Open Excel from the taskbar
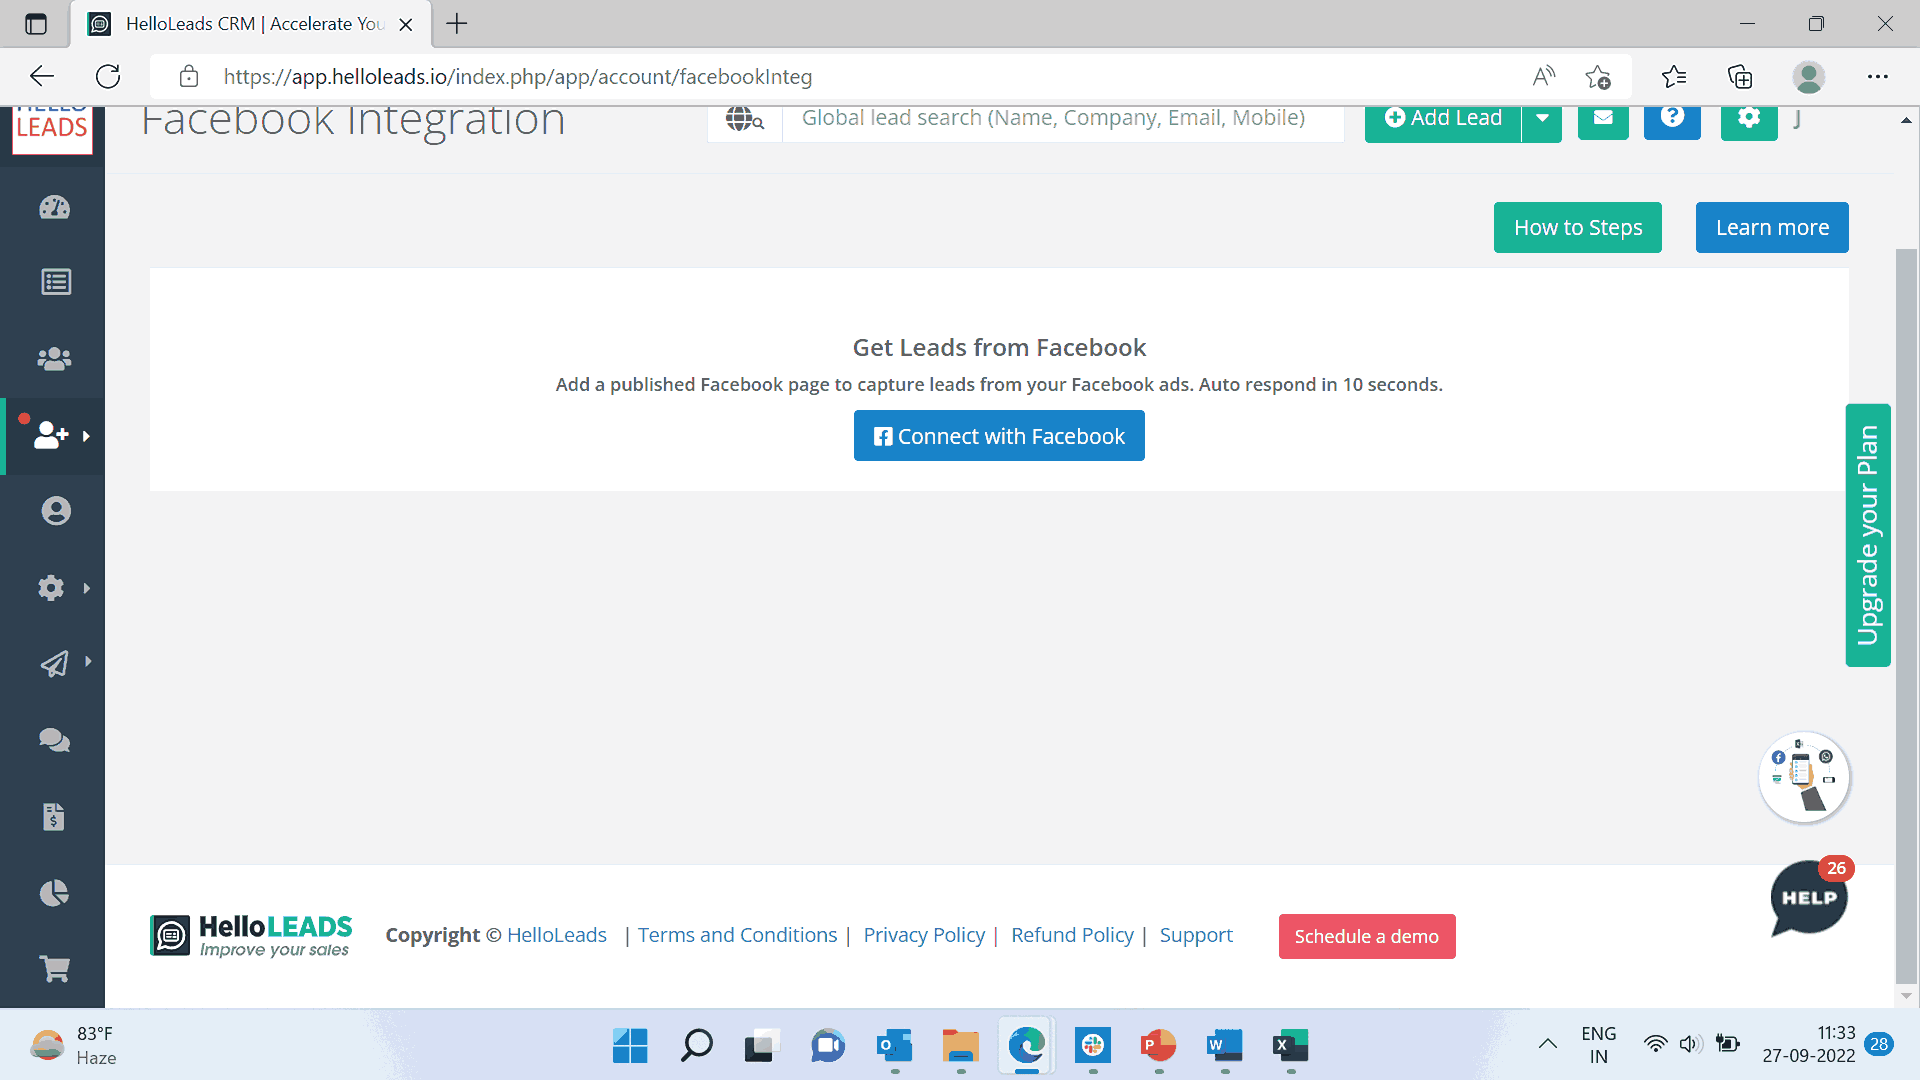This screenshot has height=1080, width=1920. [x=1290, y=1046]
